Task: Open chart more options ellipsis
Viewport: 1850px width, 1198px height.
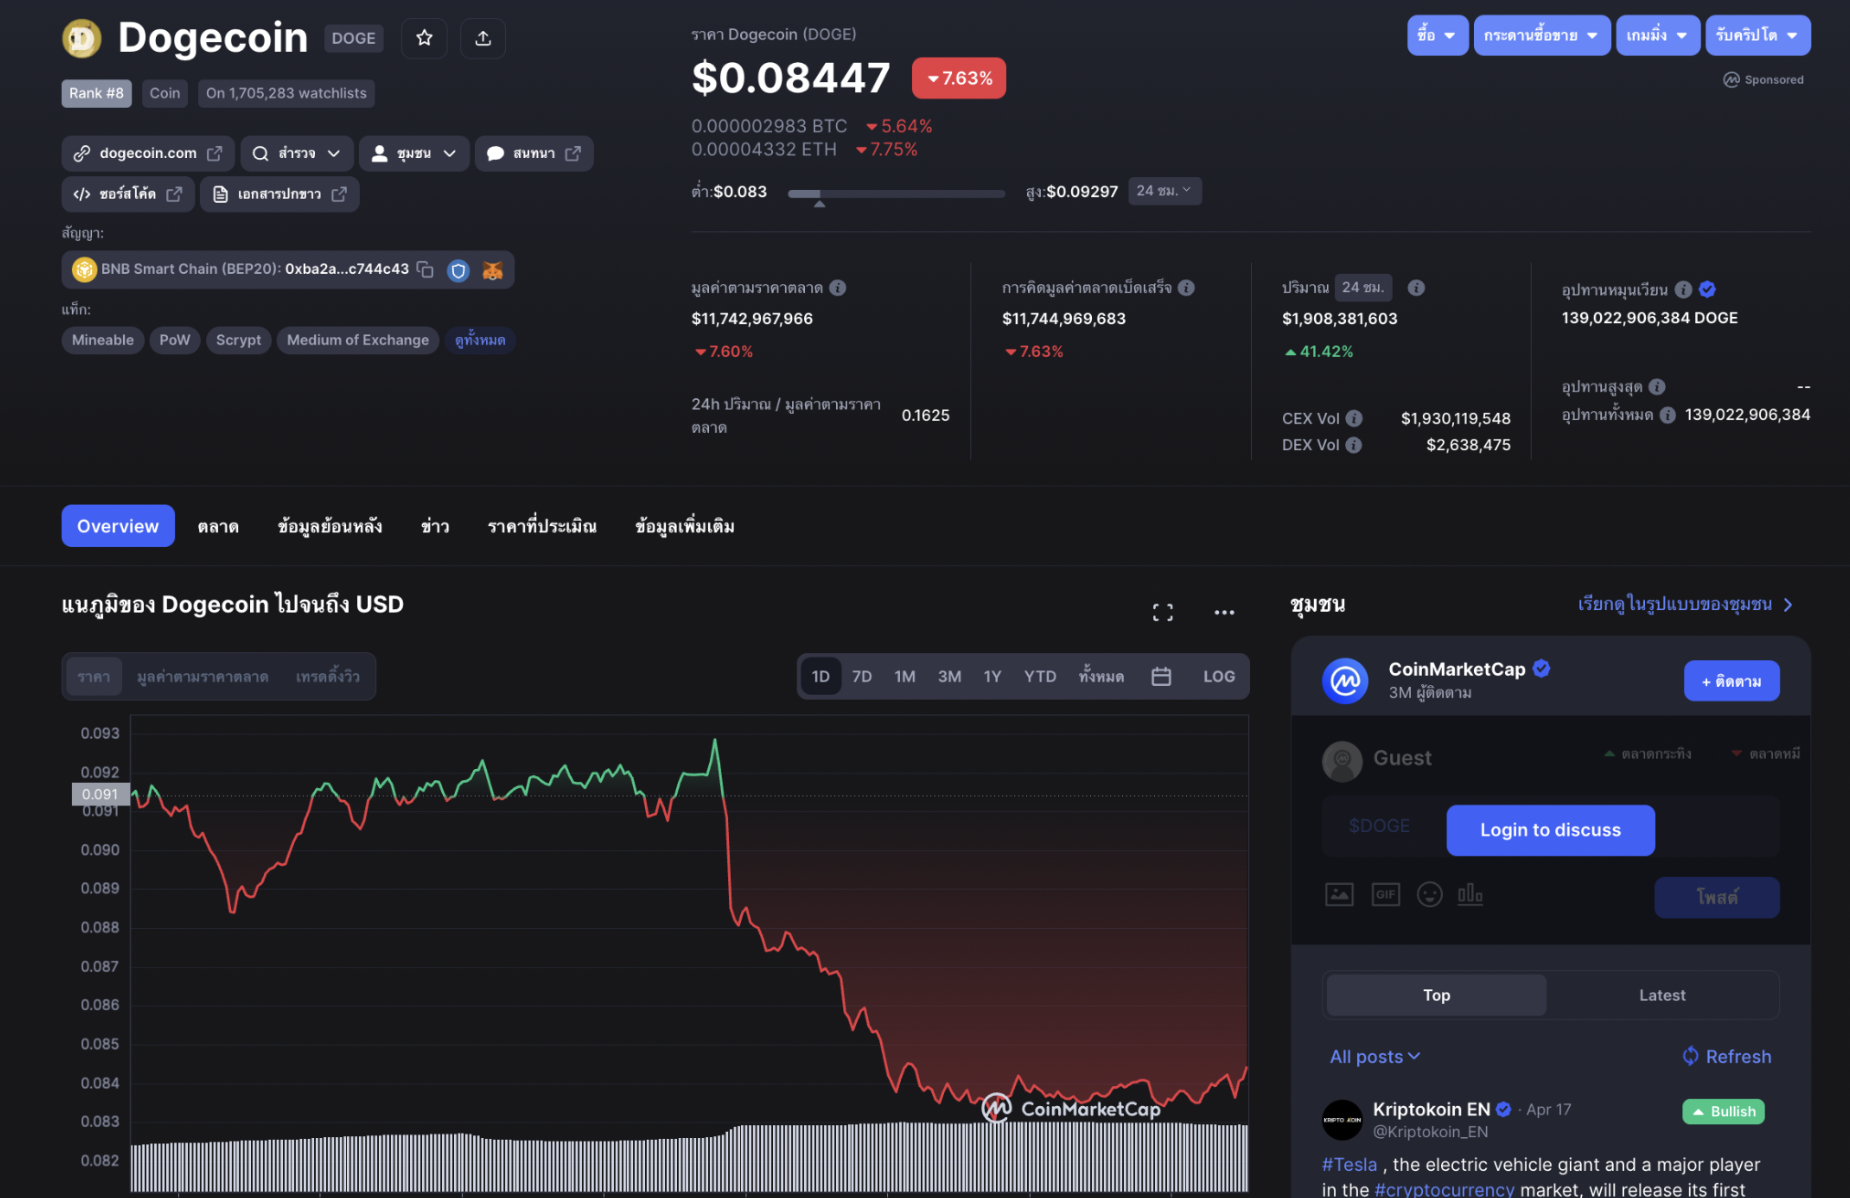Action: tap(1224, 612)
